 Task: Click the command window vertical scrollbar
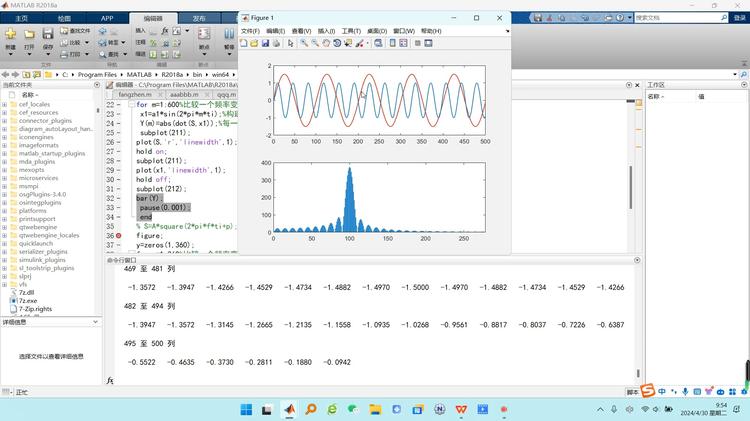(638, 373)
